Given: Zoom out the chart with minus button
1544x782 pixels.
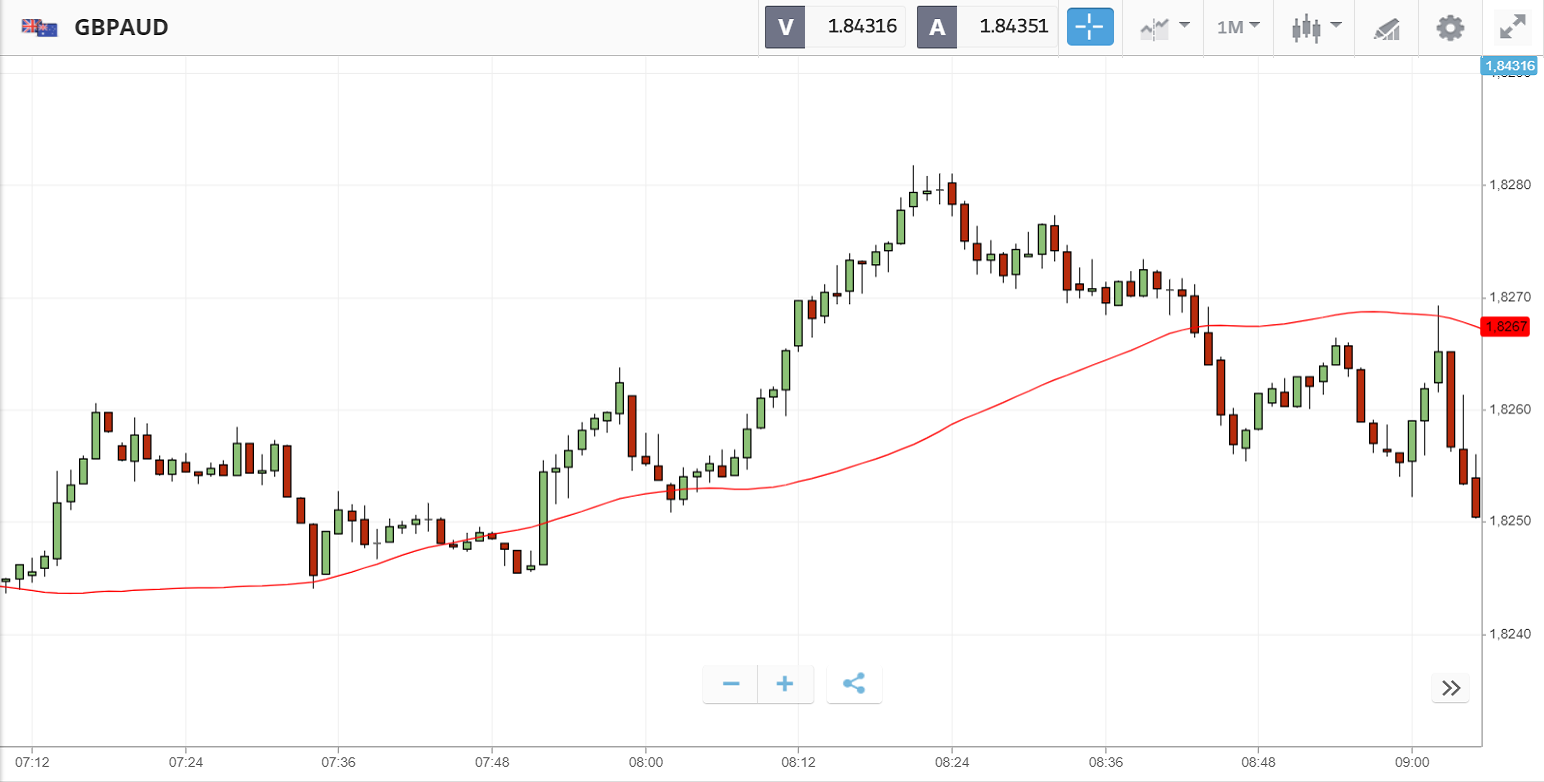Looking at the screenshot, I should pyautogui.click(x=731, y=684).
